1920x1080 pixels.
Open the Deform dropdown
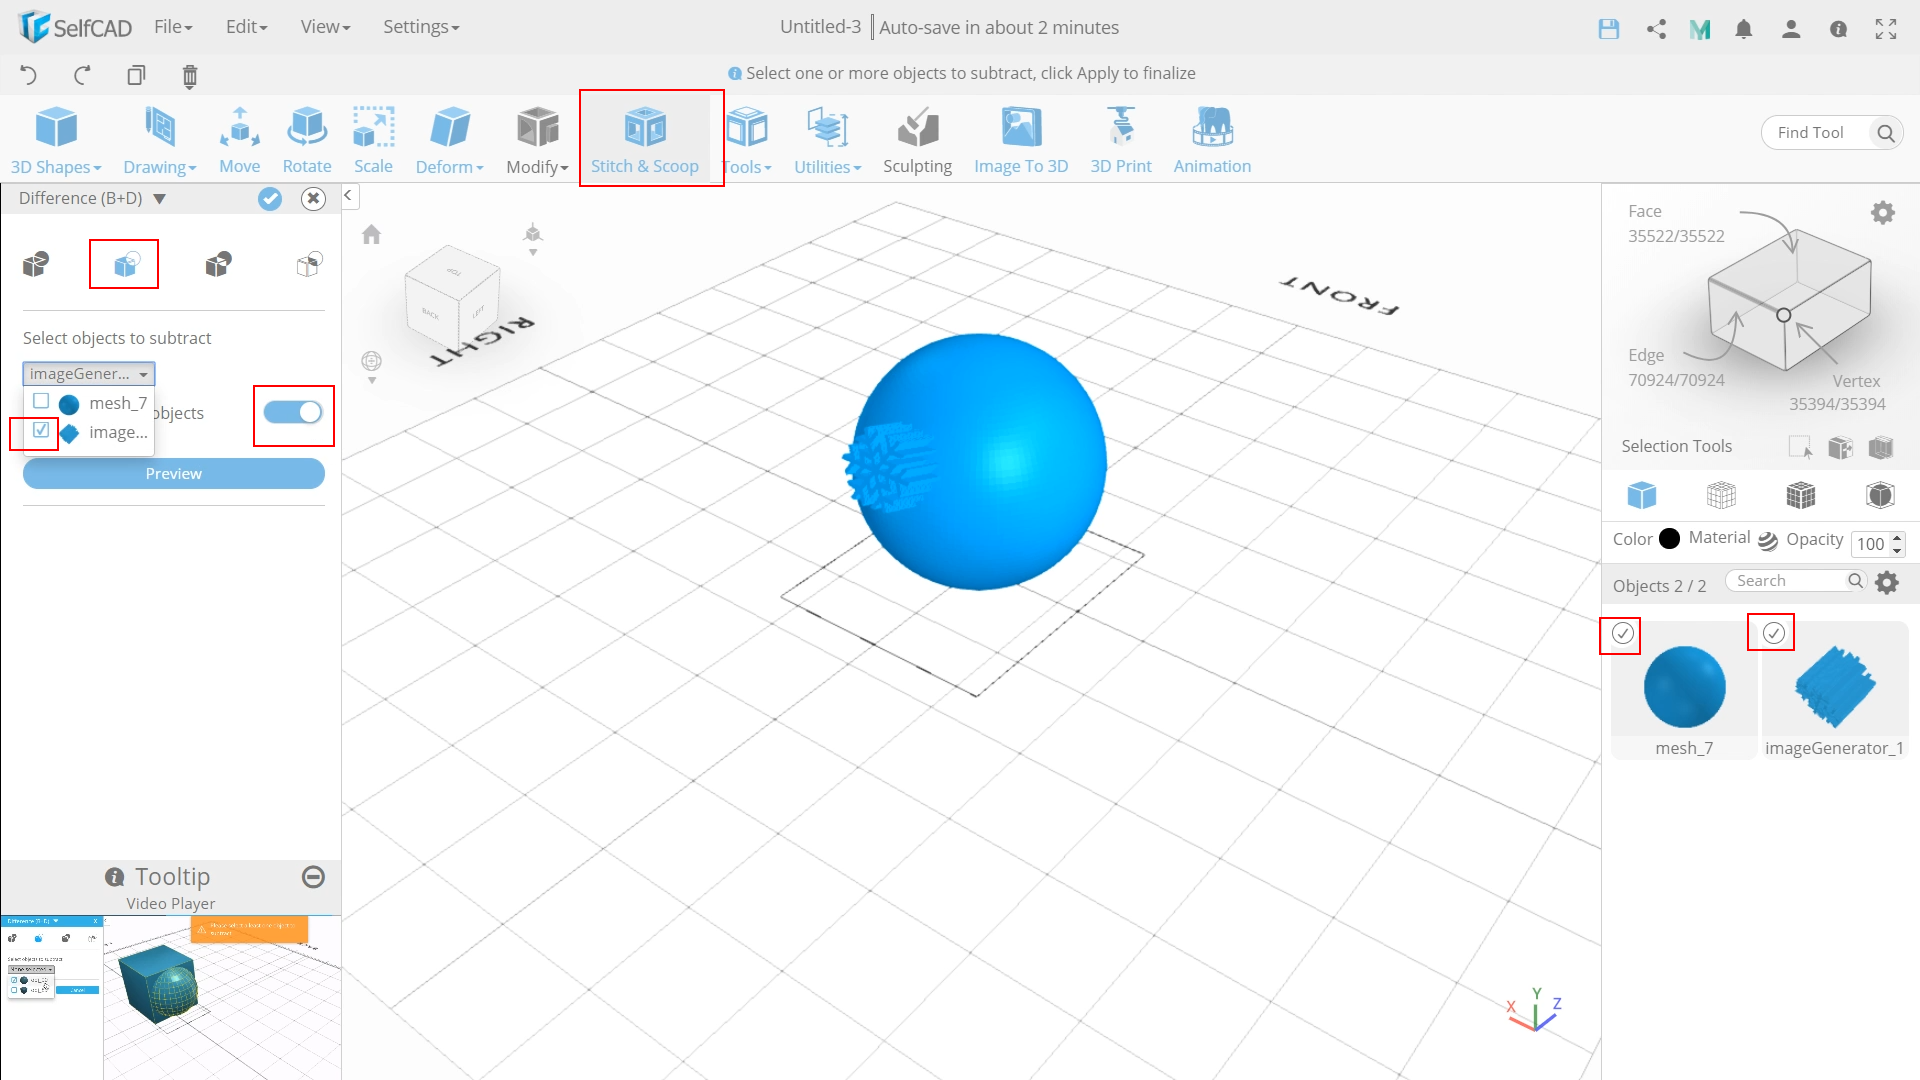coord(450,140)
